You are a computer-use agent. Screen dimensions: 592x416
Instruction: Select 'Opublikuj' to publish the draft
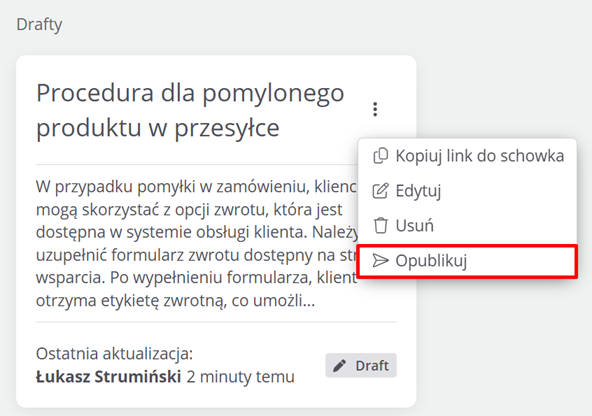[x=467, y=261]
